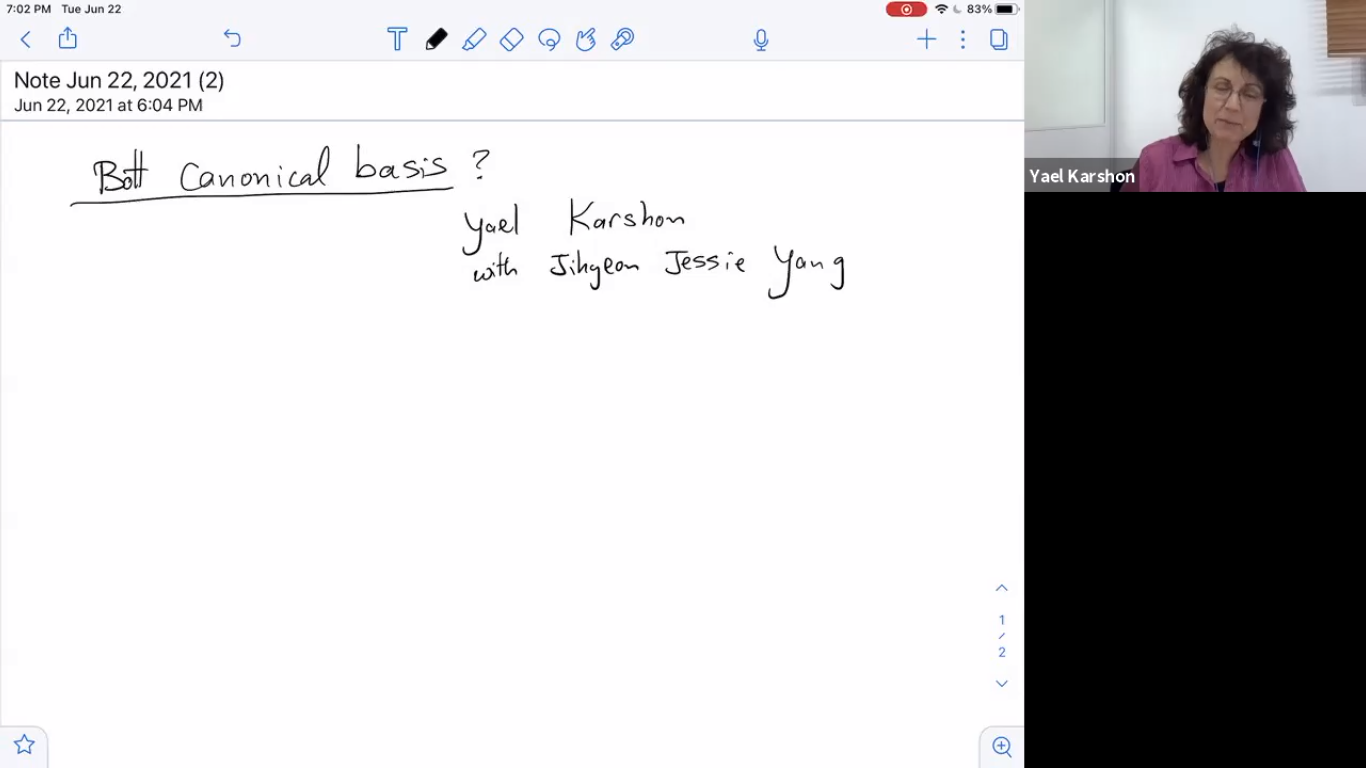Image resolution: width=1366 pixels, height=768 pixels.
Task: Tap the screen recording indicator in status bar
Action: coord(906,9)
